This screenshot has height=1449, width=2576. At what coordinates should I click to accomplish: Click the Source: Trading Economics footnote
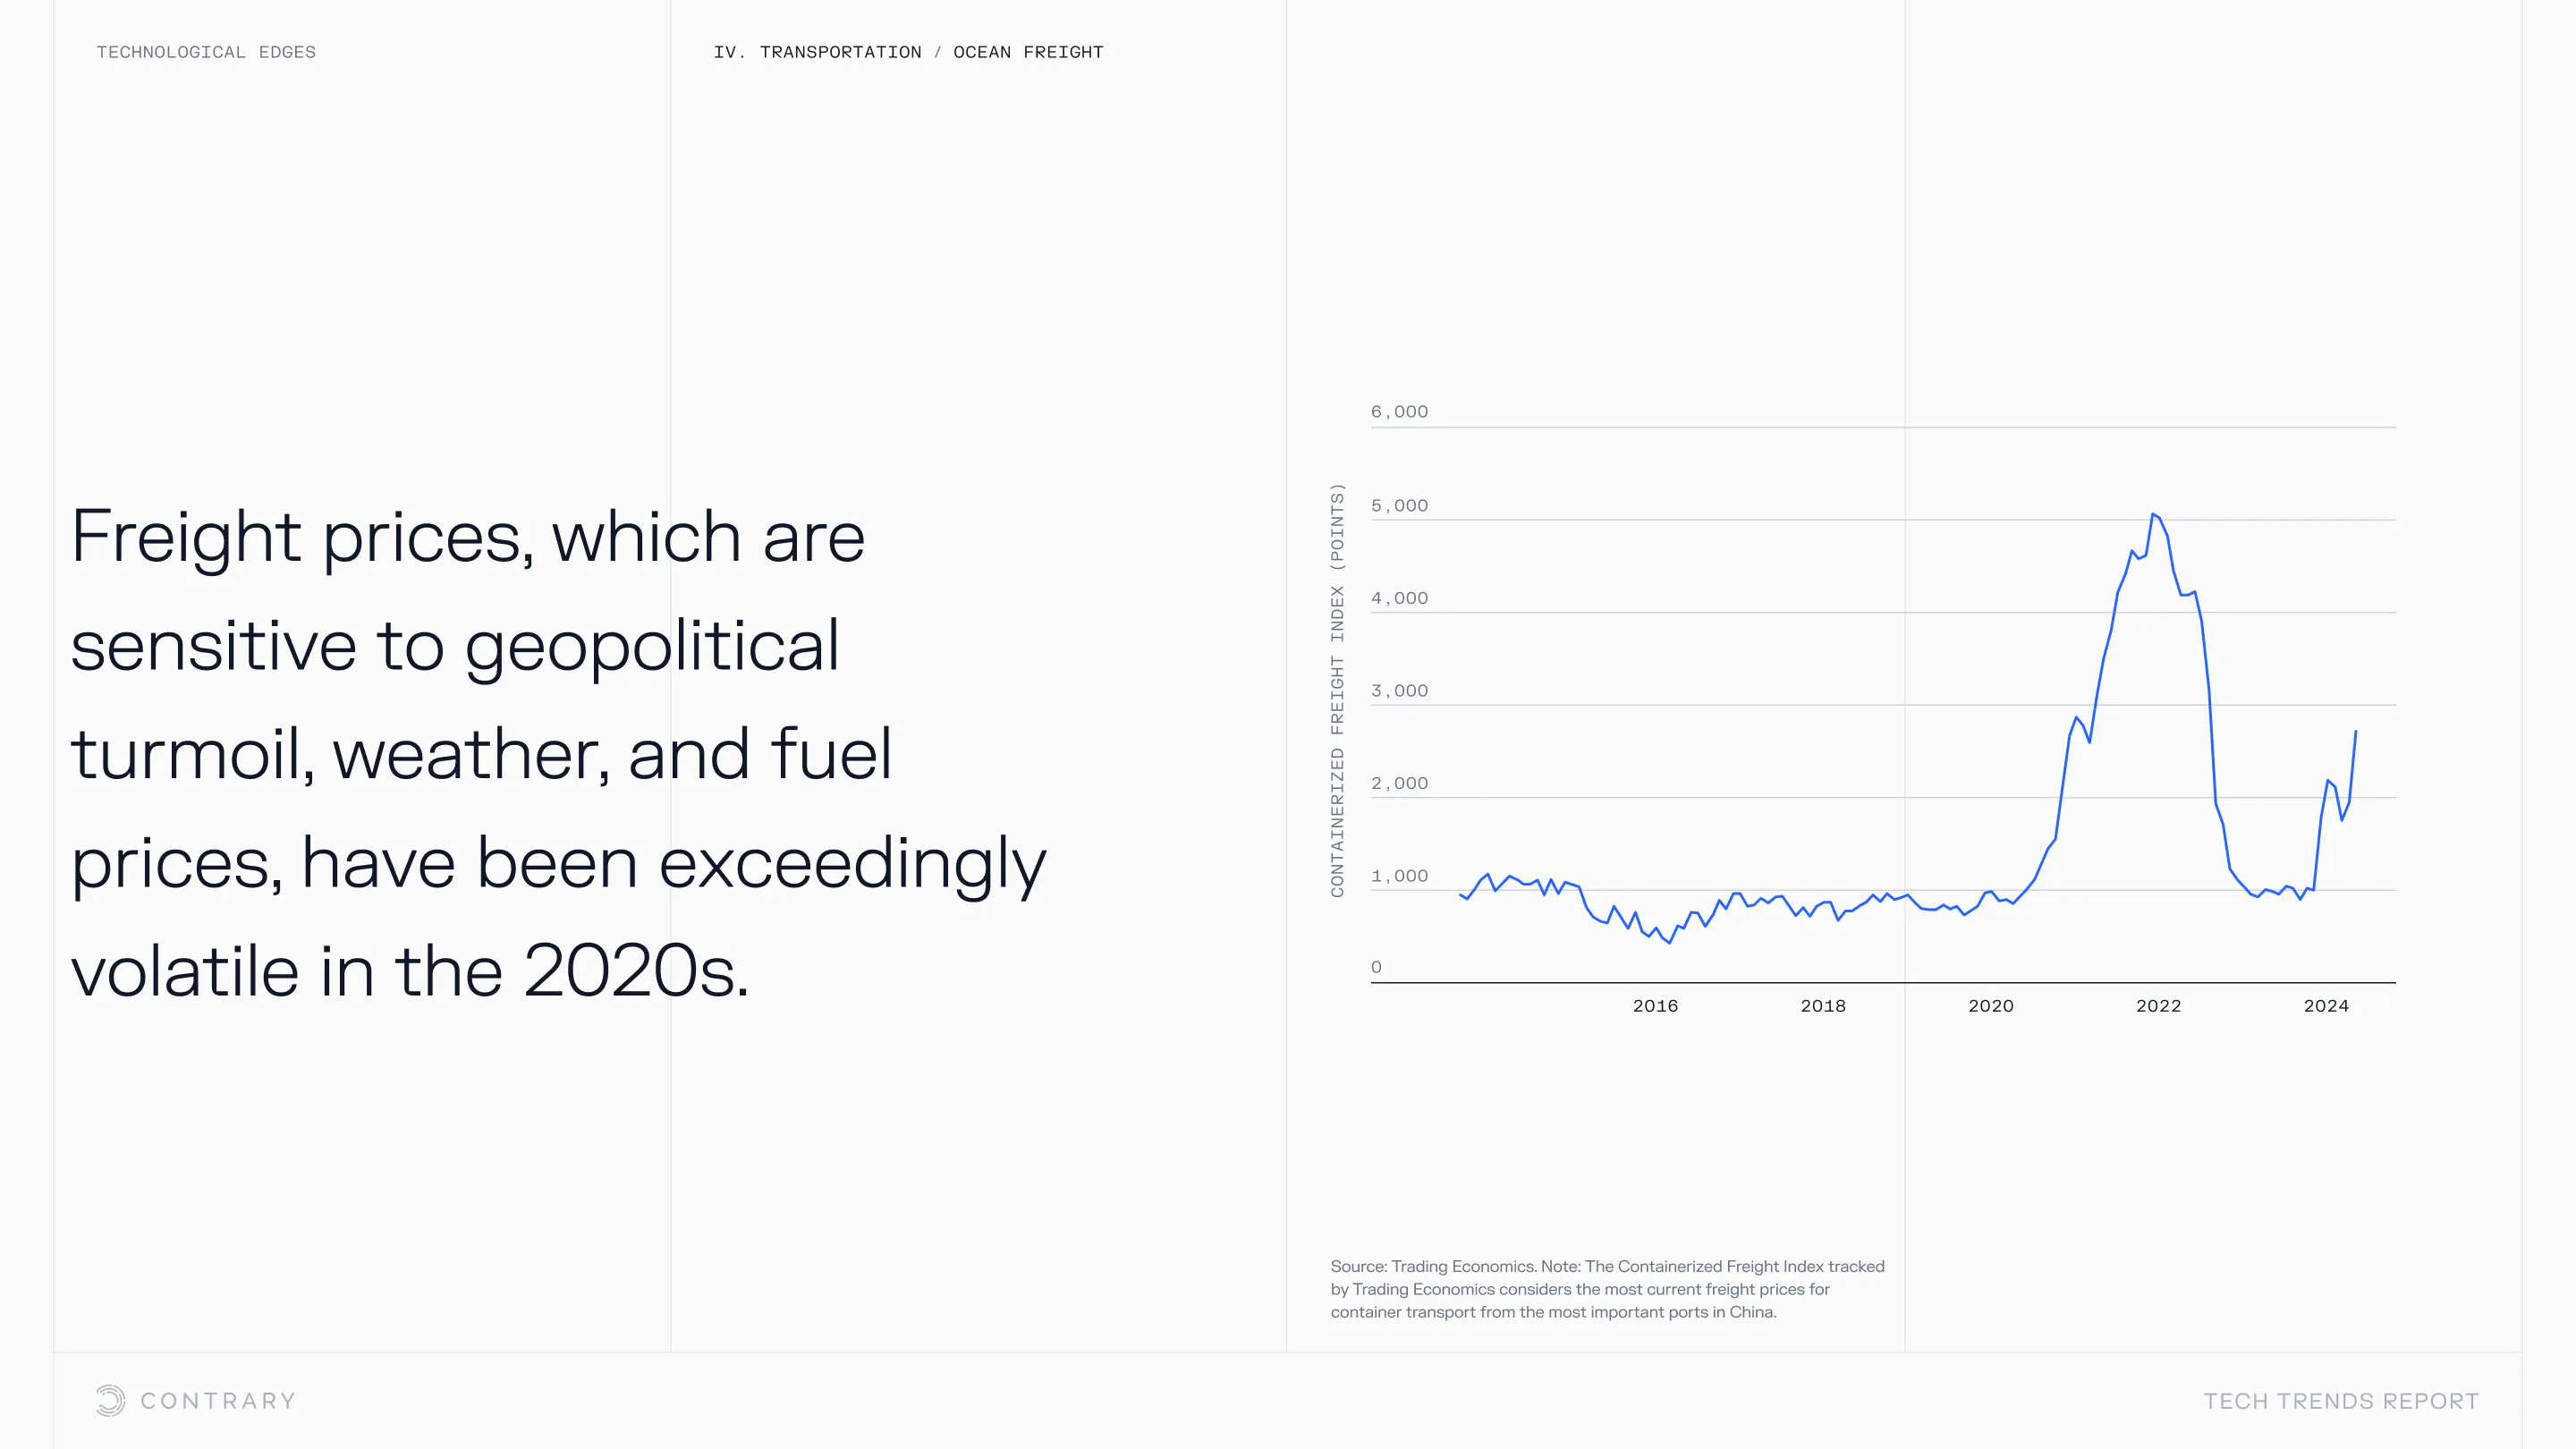(1607, 1289)
